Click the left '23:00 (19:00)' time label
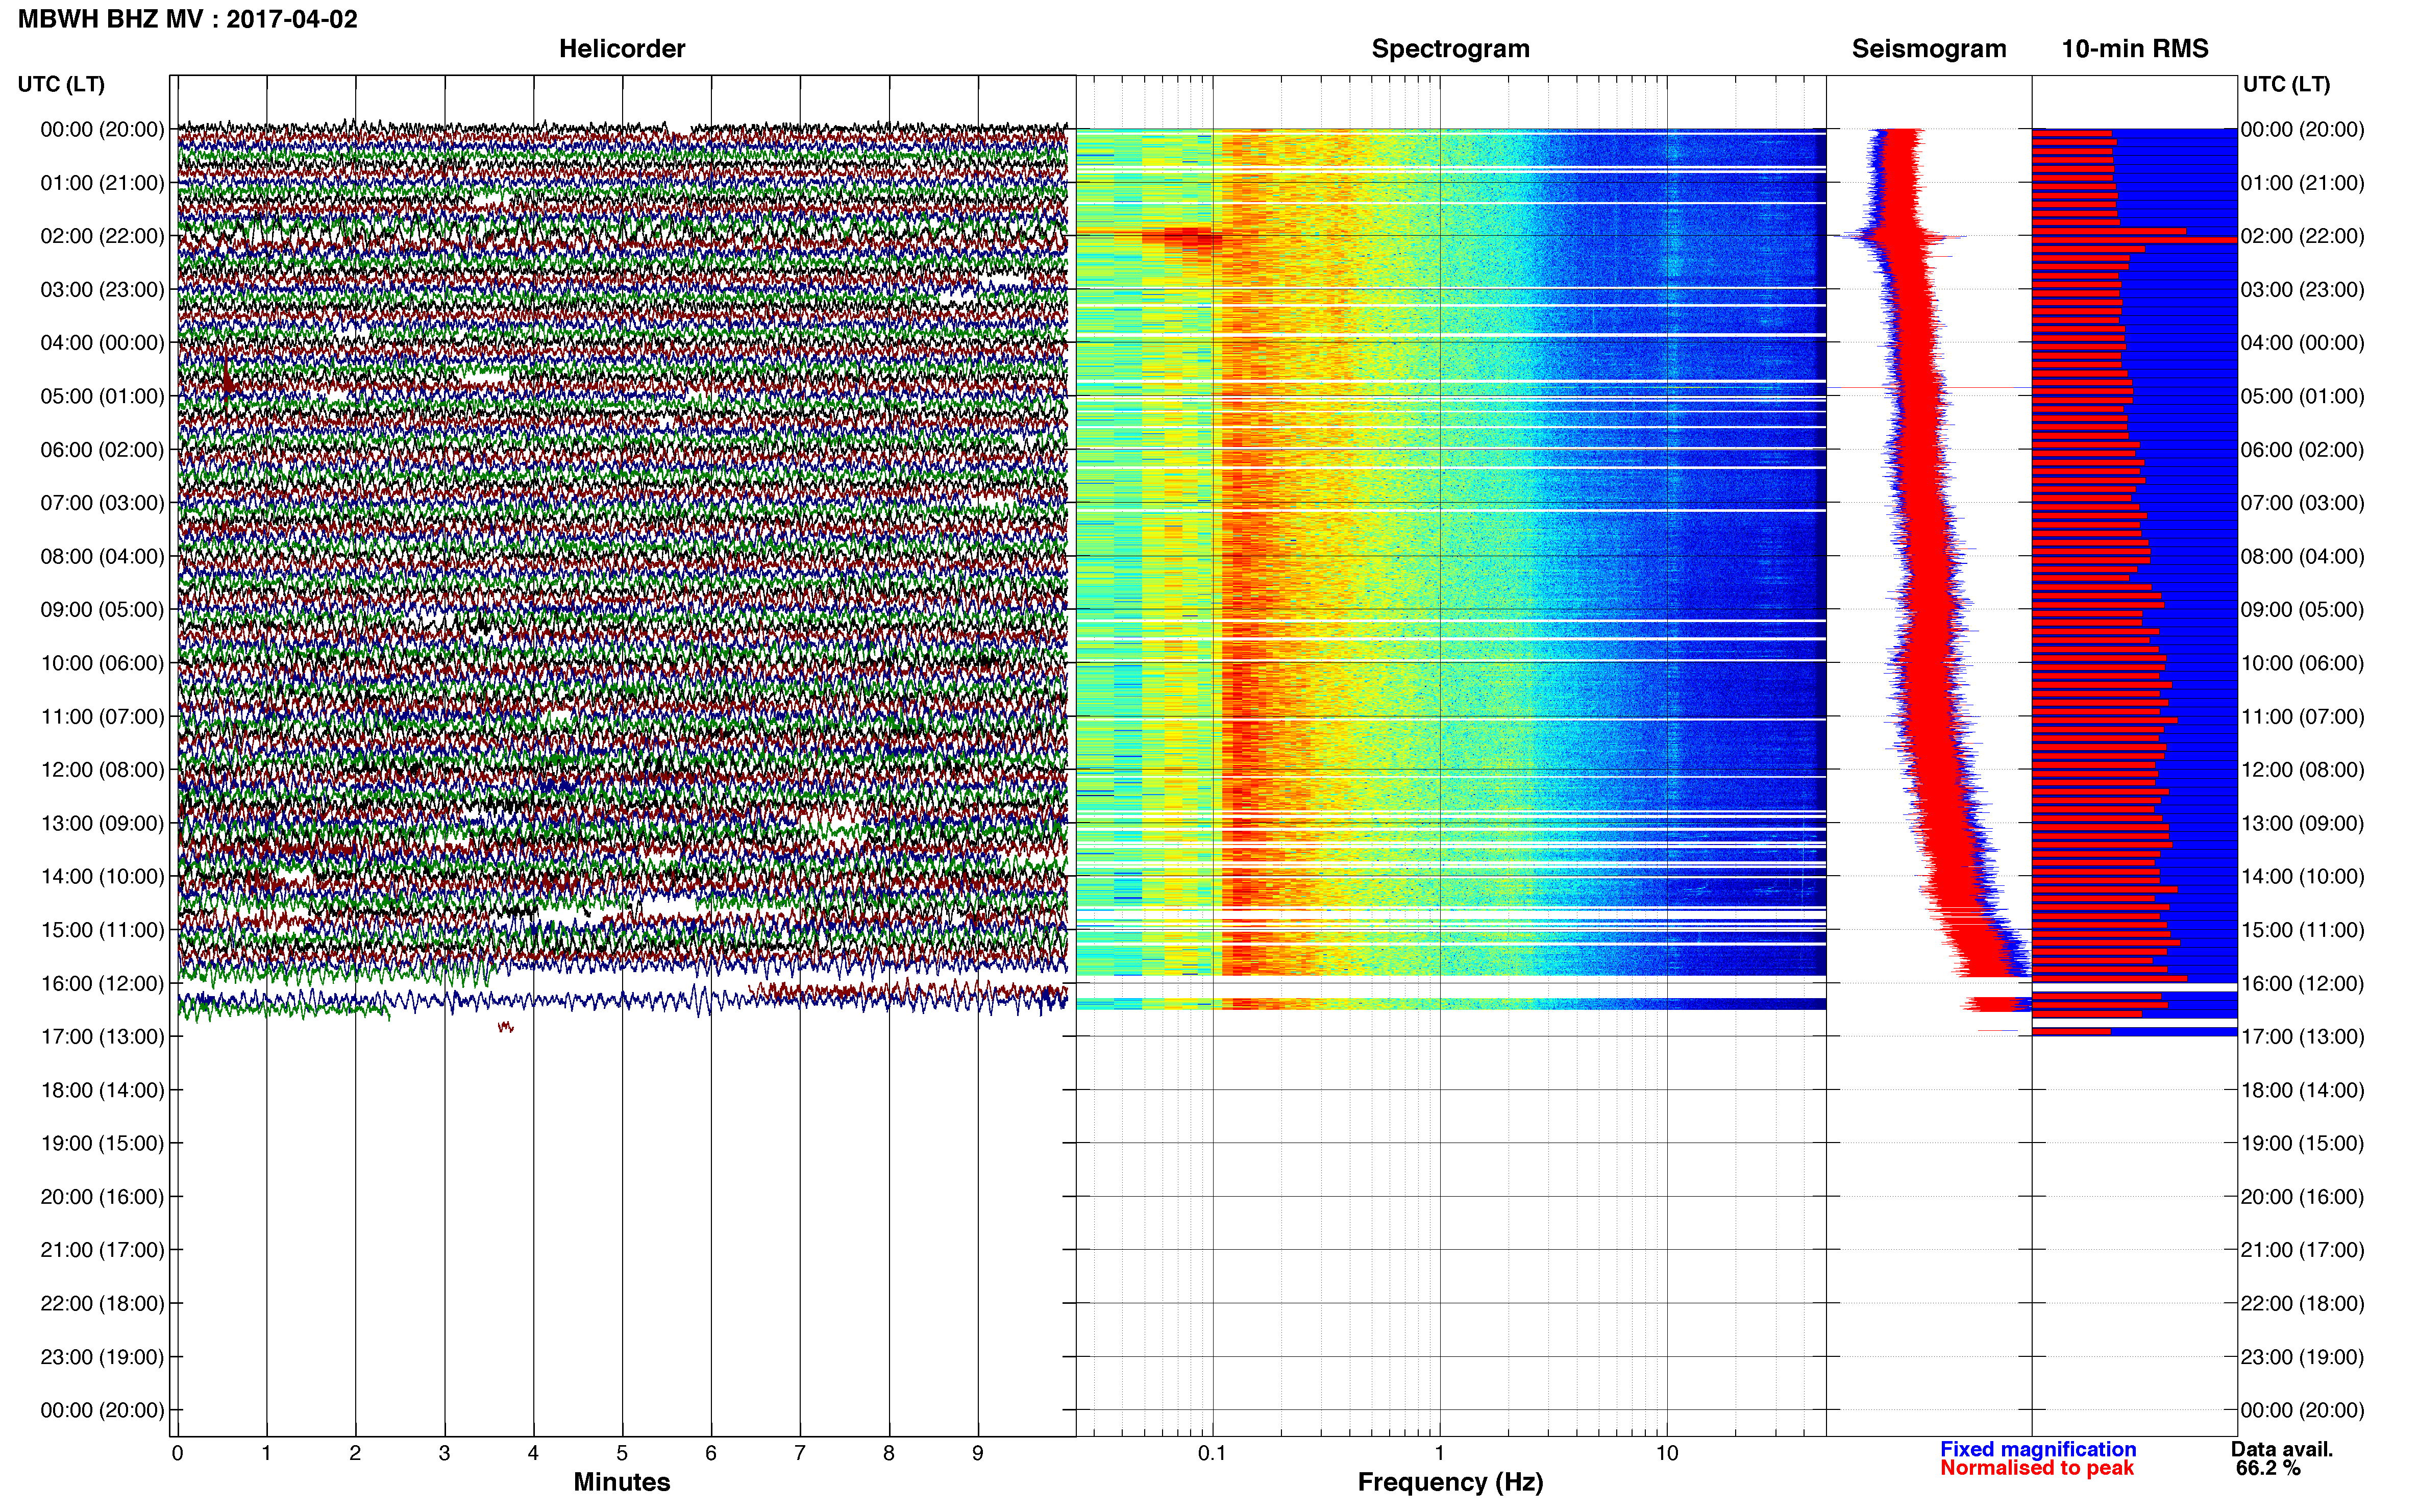Image resolution: width=2419 pixels, height=1512 pixels. pos(102,1357)
